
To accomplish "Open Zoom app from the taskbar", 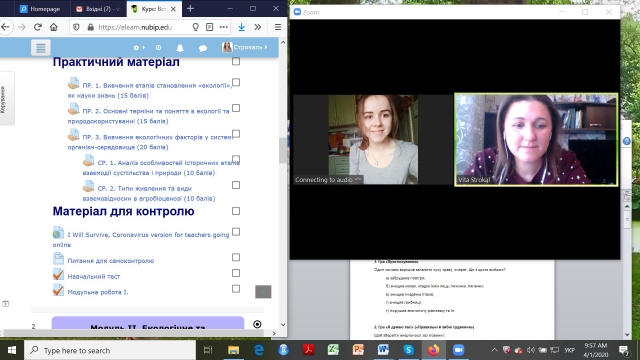I will 458,350.
